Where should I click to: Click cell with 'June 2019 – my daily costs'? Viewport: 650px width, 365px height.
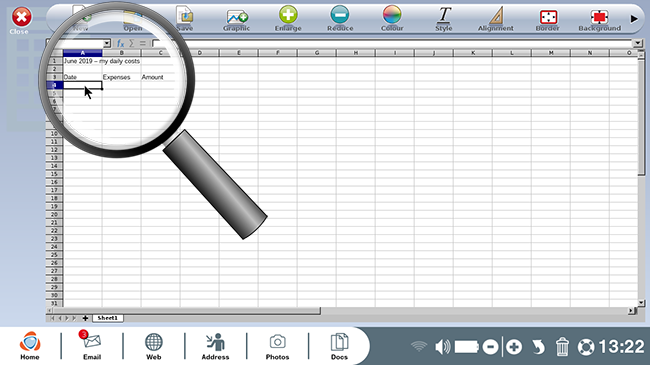[102, 61]
